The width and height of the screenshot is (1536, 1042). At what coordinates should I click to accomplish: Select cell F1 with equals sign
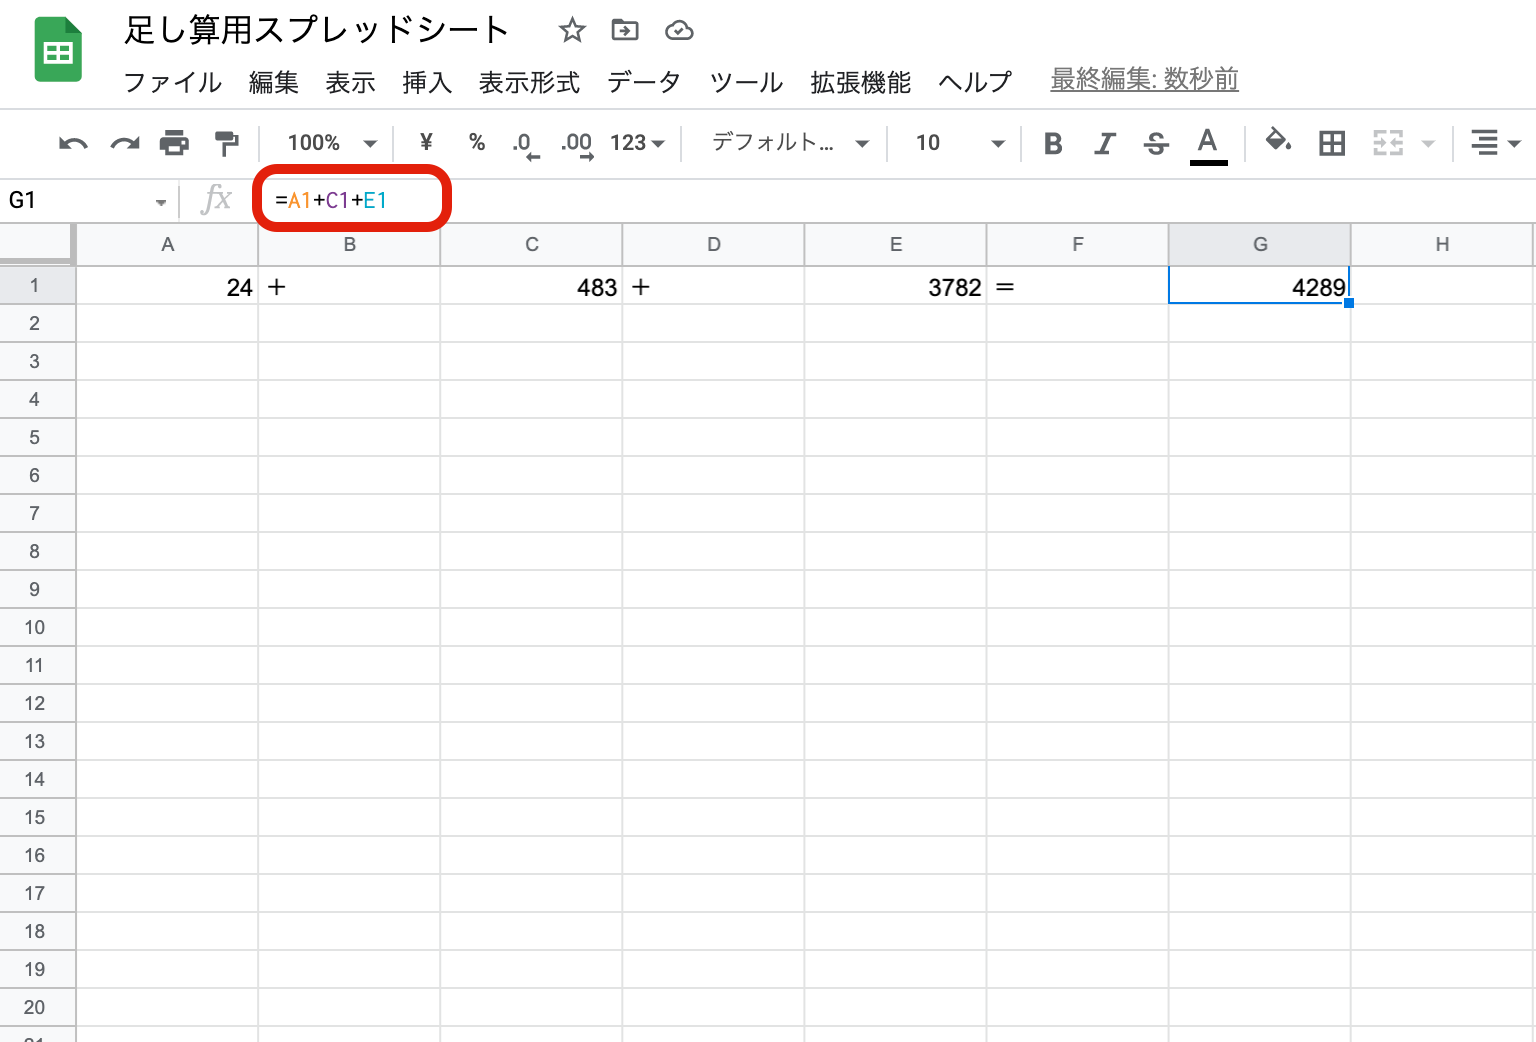1077,286
